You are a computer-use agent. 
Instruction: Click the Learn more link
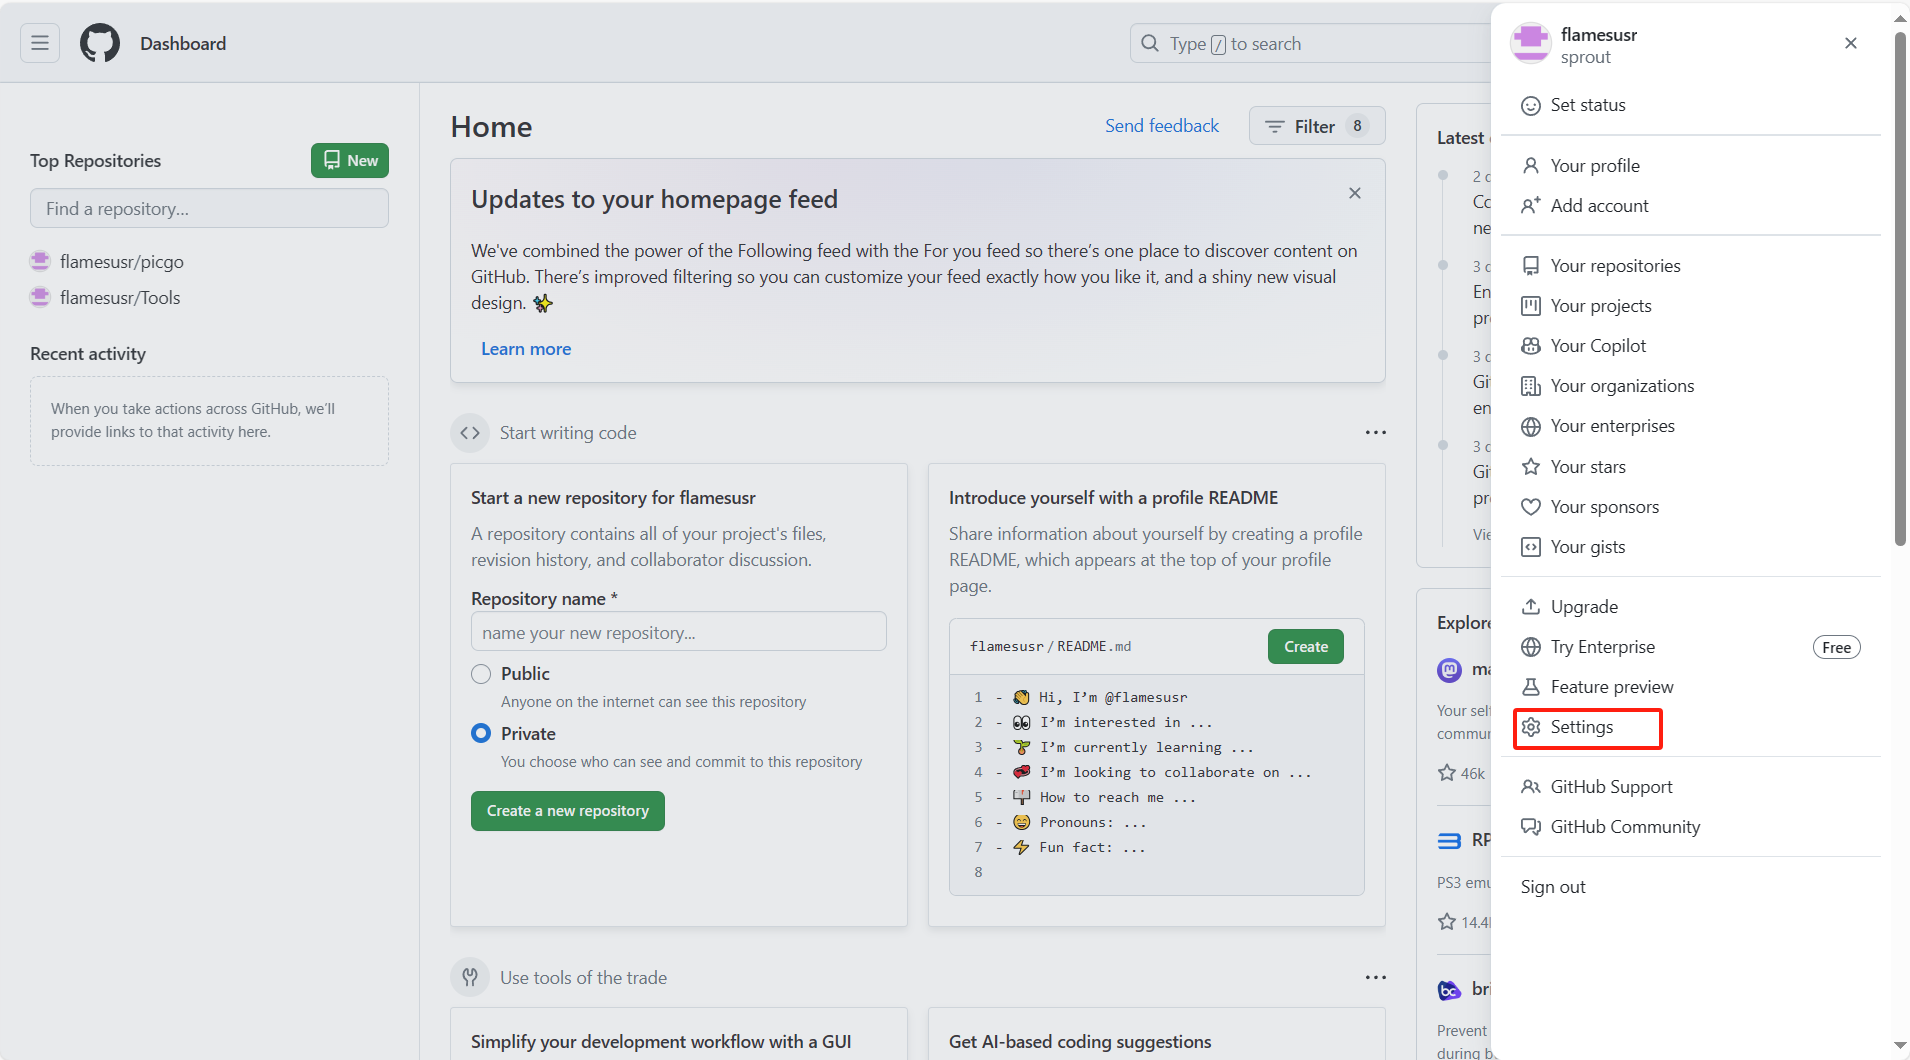tap(526, 349)
